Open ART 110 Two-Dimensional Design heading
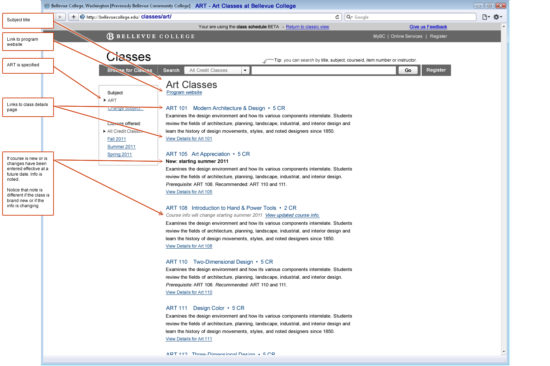The height and width of the screenshot is (366, 550). click(219, 262)
